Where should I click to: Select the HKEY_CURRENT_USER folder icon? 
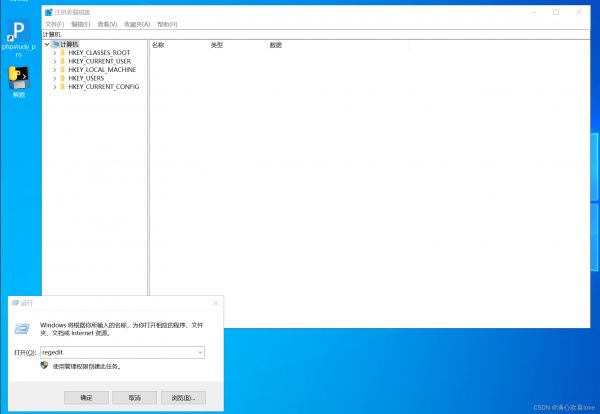[62, 61]
